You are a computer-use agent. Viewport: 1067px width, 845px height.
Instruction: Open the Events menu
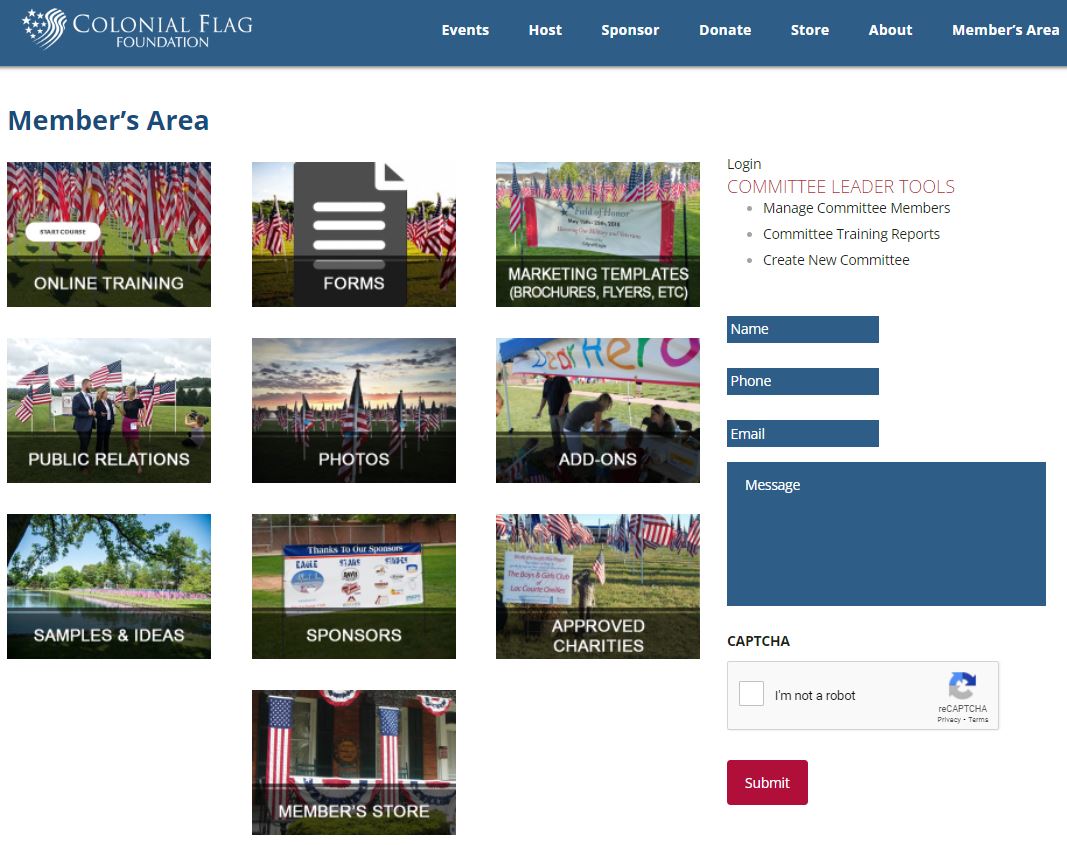465,30
